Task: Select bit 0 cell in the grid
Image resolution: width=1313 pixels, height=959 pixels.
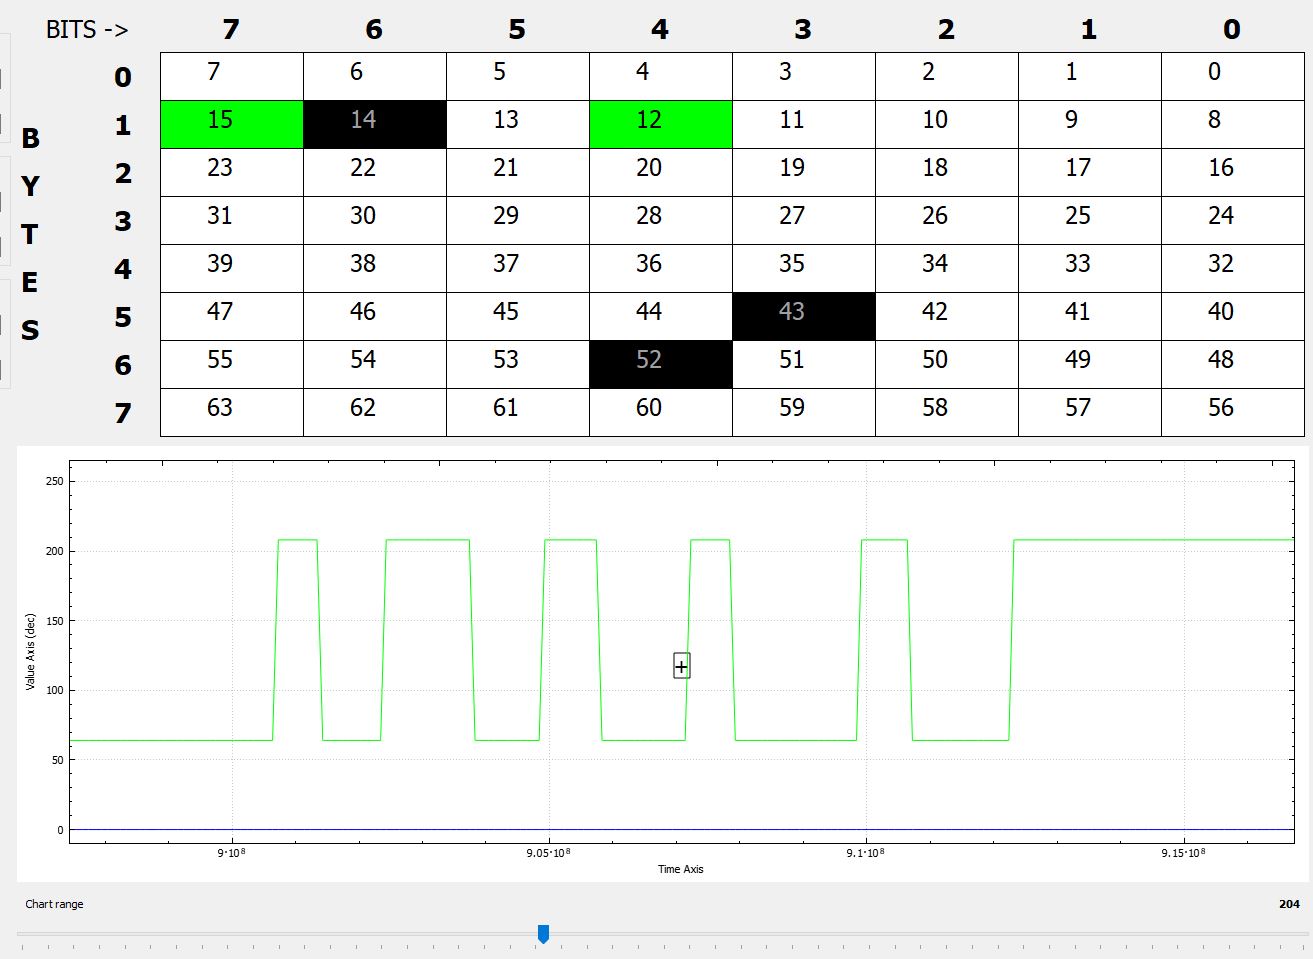Action: [1232, 76]
